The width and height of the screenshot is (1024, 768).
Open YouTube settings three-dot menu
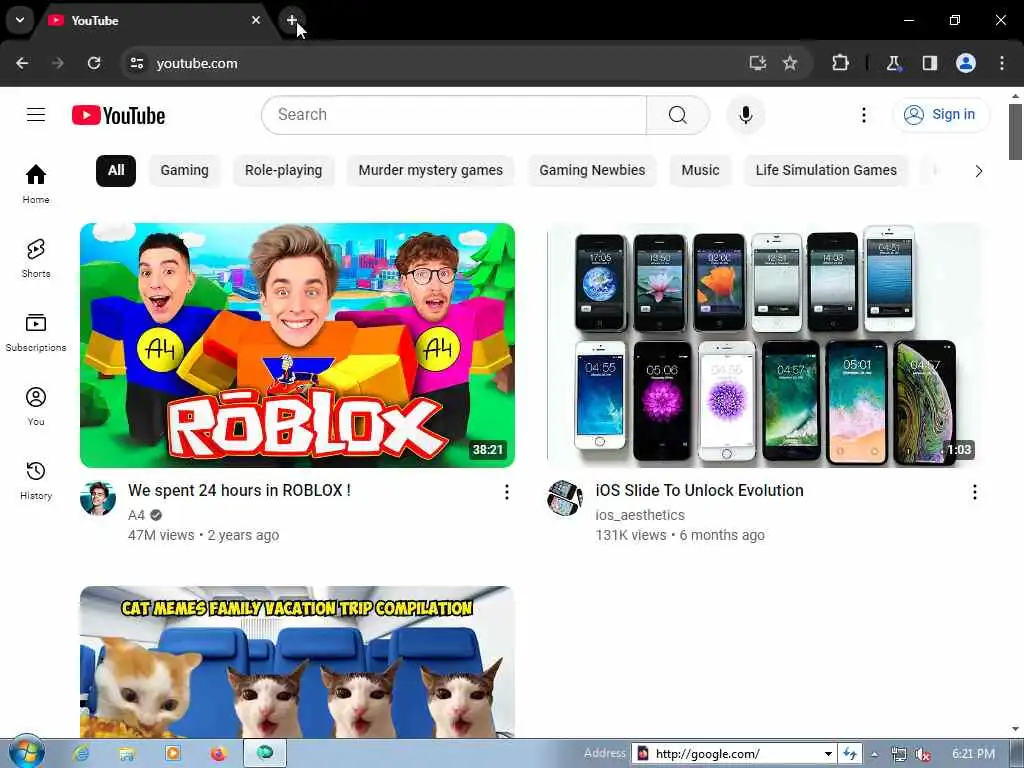[x=863, y=115]
